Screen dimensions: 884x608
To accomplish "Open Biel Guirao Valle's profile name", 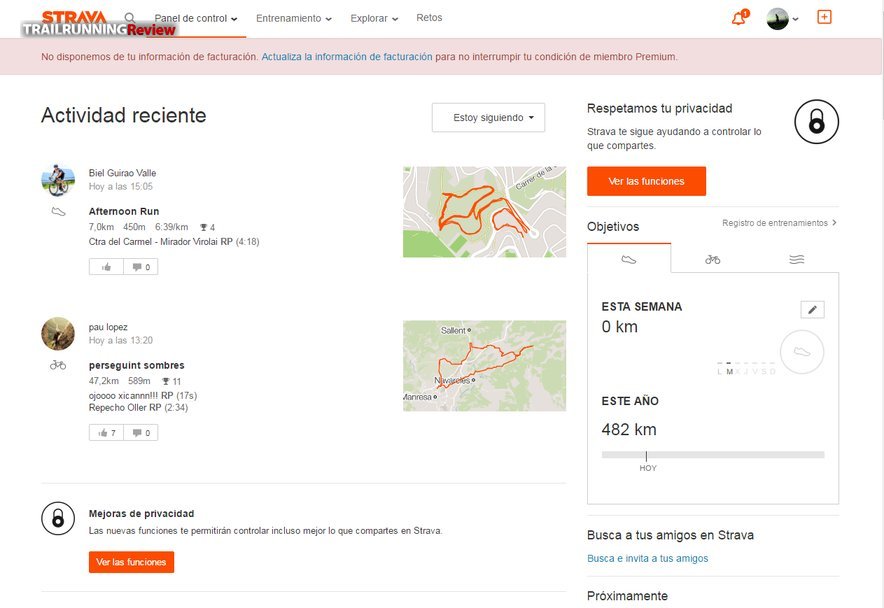I will click(x=122, y=173).
